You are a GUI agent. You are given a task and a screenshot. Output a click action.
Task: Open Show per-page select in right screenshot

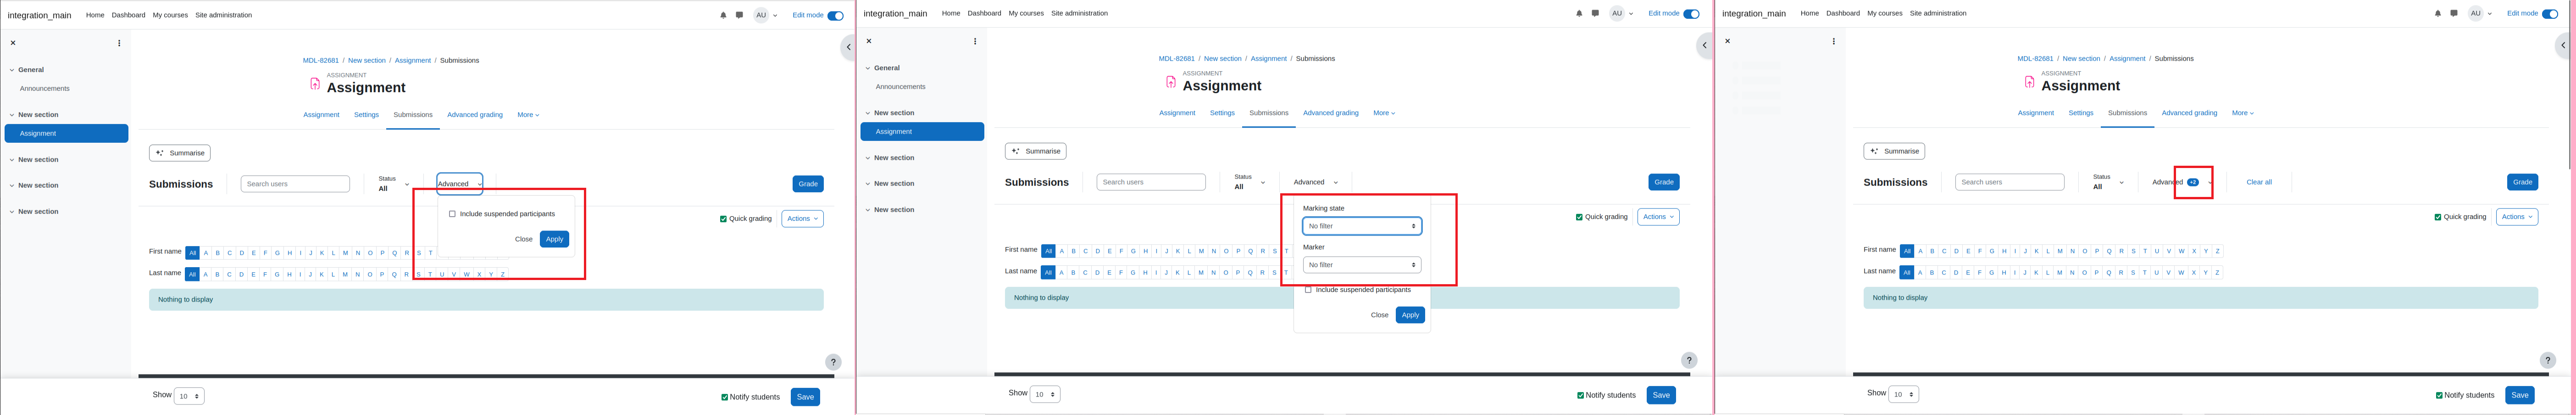1904,394
